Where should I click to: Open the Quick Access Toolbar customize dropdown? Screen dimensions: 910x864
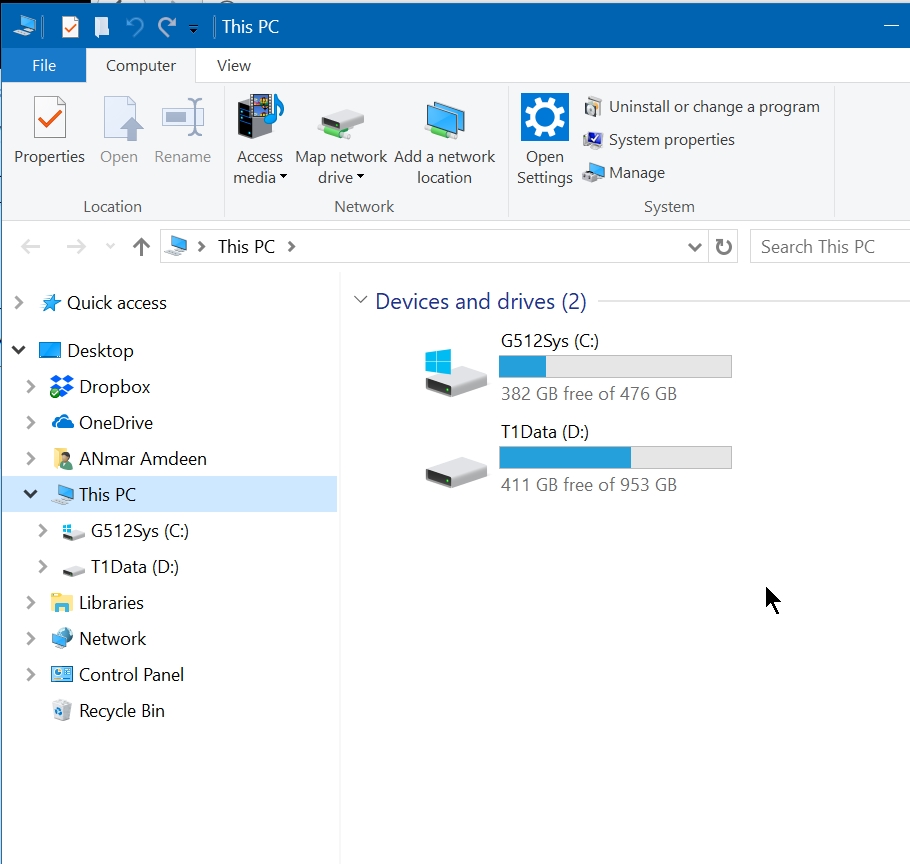pyautogui.click(x=193, y=29)
